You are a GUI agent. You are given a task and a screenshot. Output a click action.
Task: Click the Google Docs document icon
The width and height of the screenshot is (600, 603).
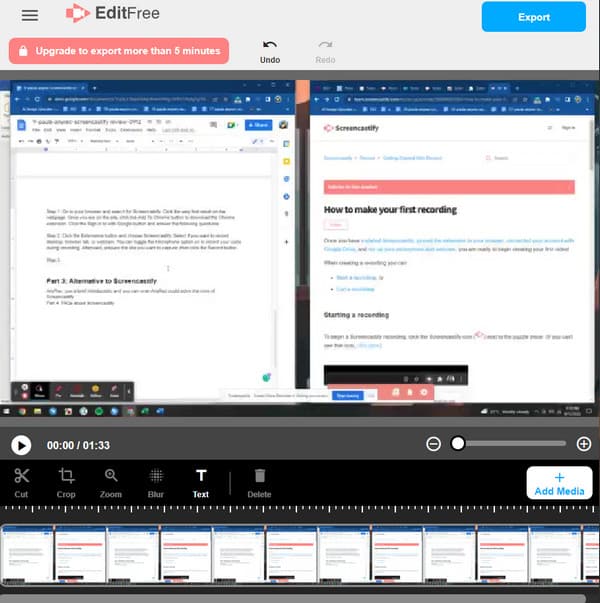click(x=22, y=125)
